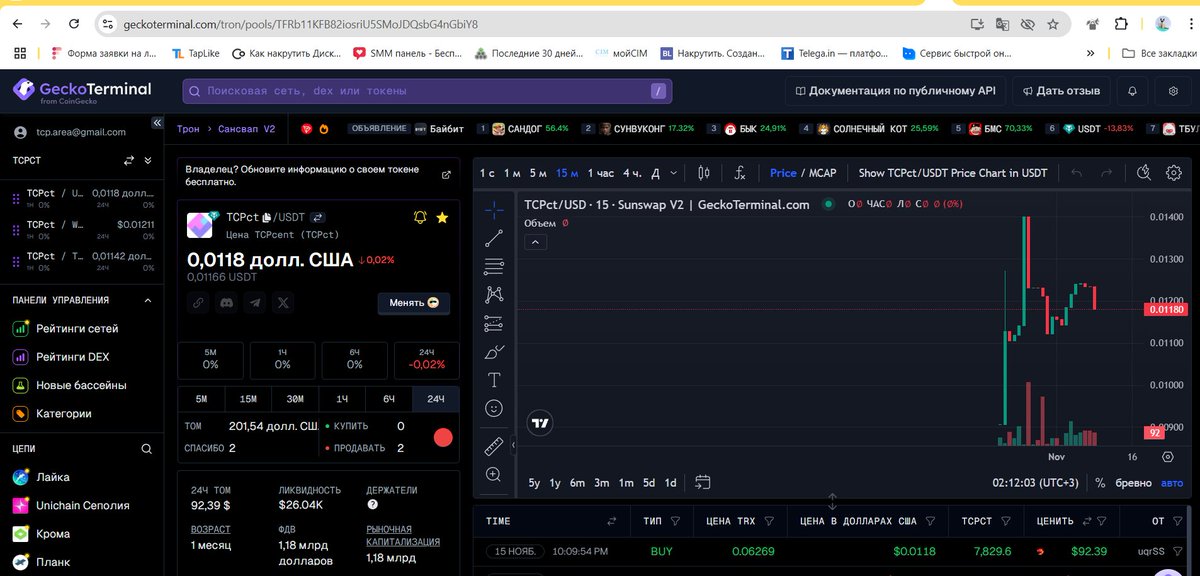Click the price alert bell icon
Viewport: 1200px width, 576px height.
pos(420,217)
